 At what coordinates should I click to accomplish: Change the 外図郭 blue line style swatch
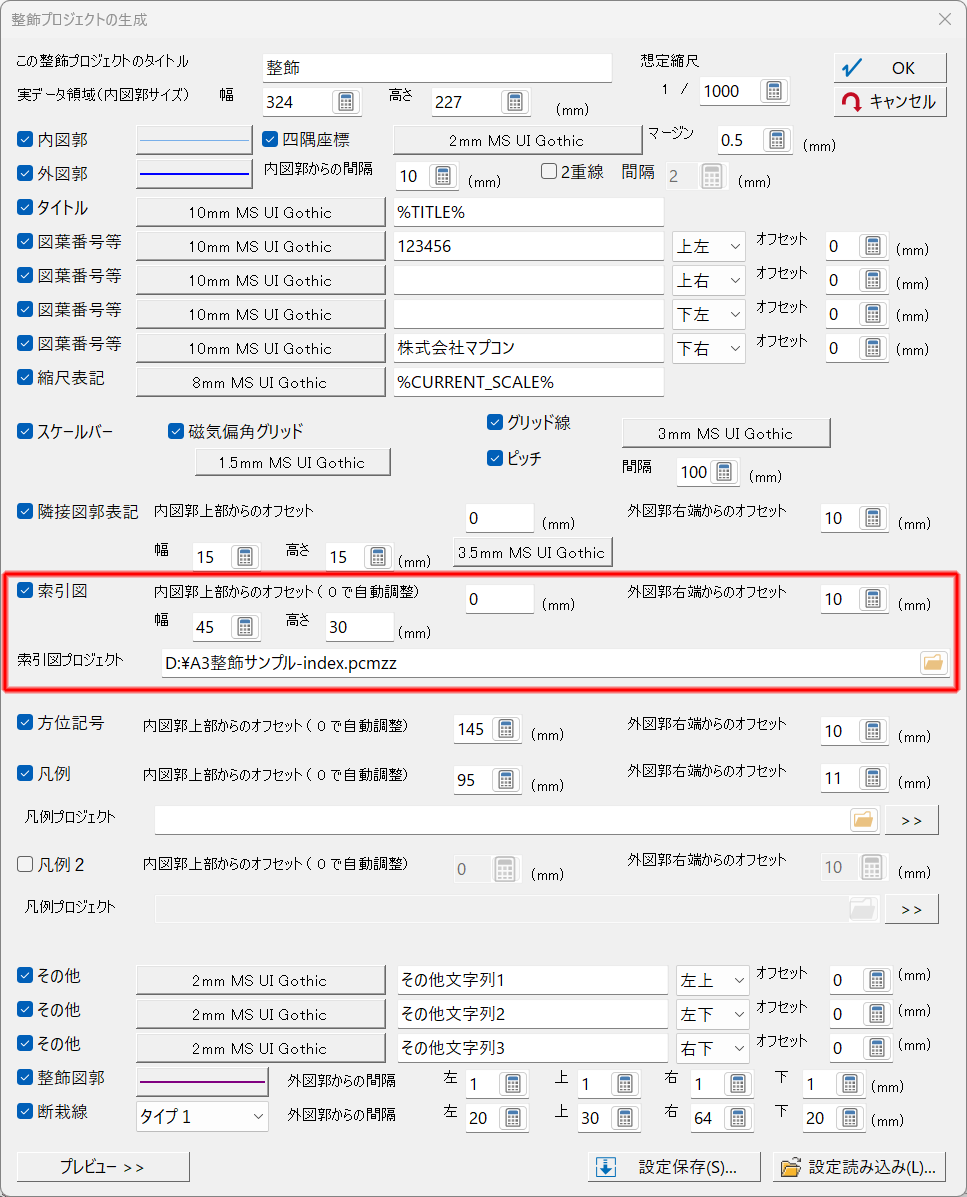pyautogui.click(x=194, y=174)
